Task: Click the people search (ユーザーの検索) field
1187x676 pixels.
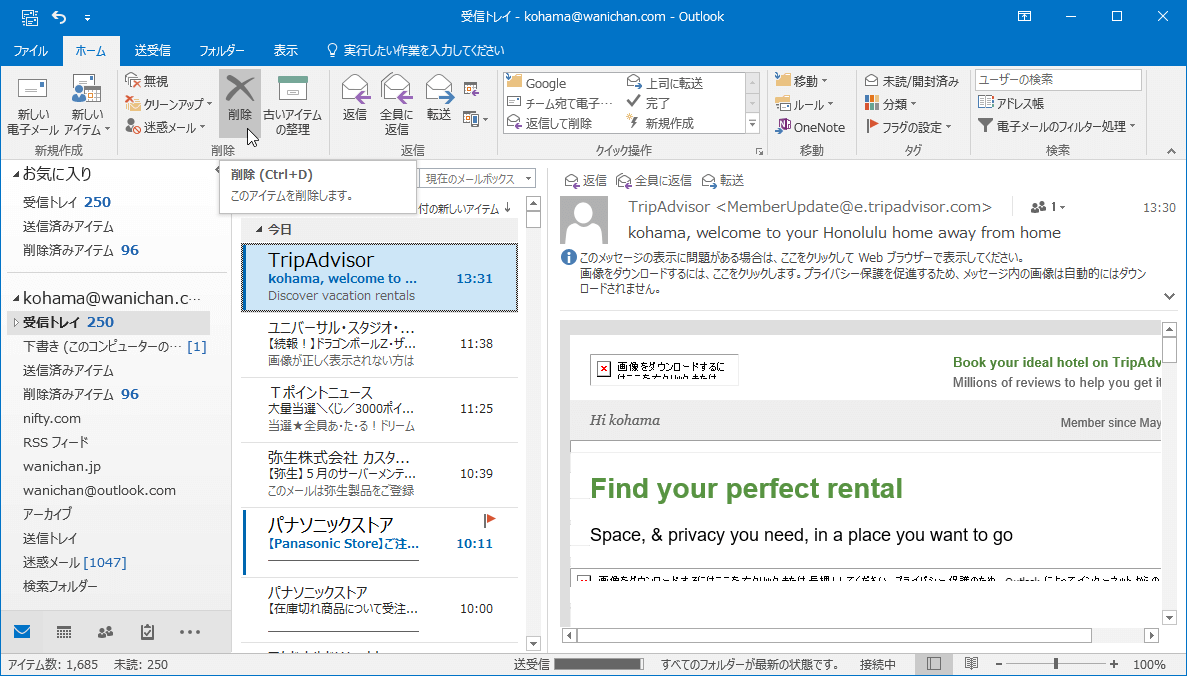Action: [x=1058, y=79]
